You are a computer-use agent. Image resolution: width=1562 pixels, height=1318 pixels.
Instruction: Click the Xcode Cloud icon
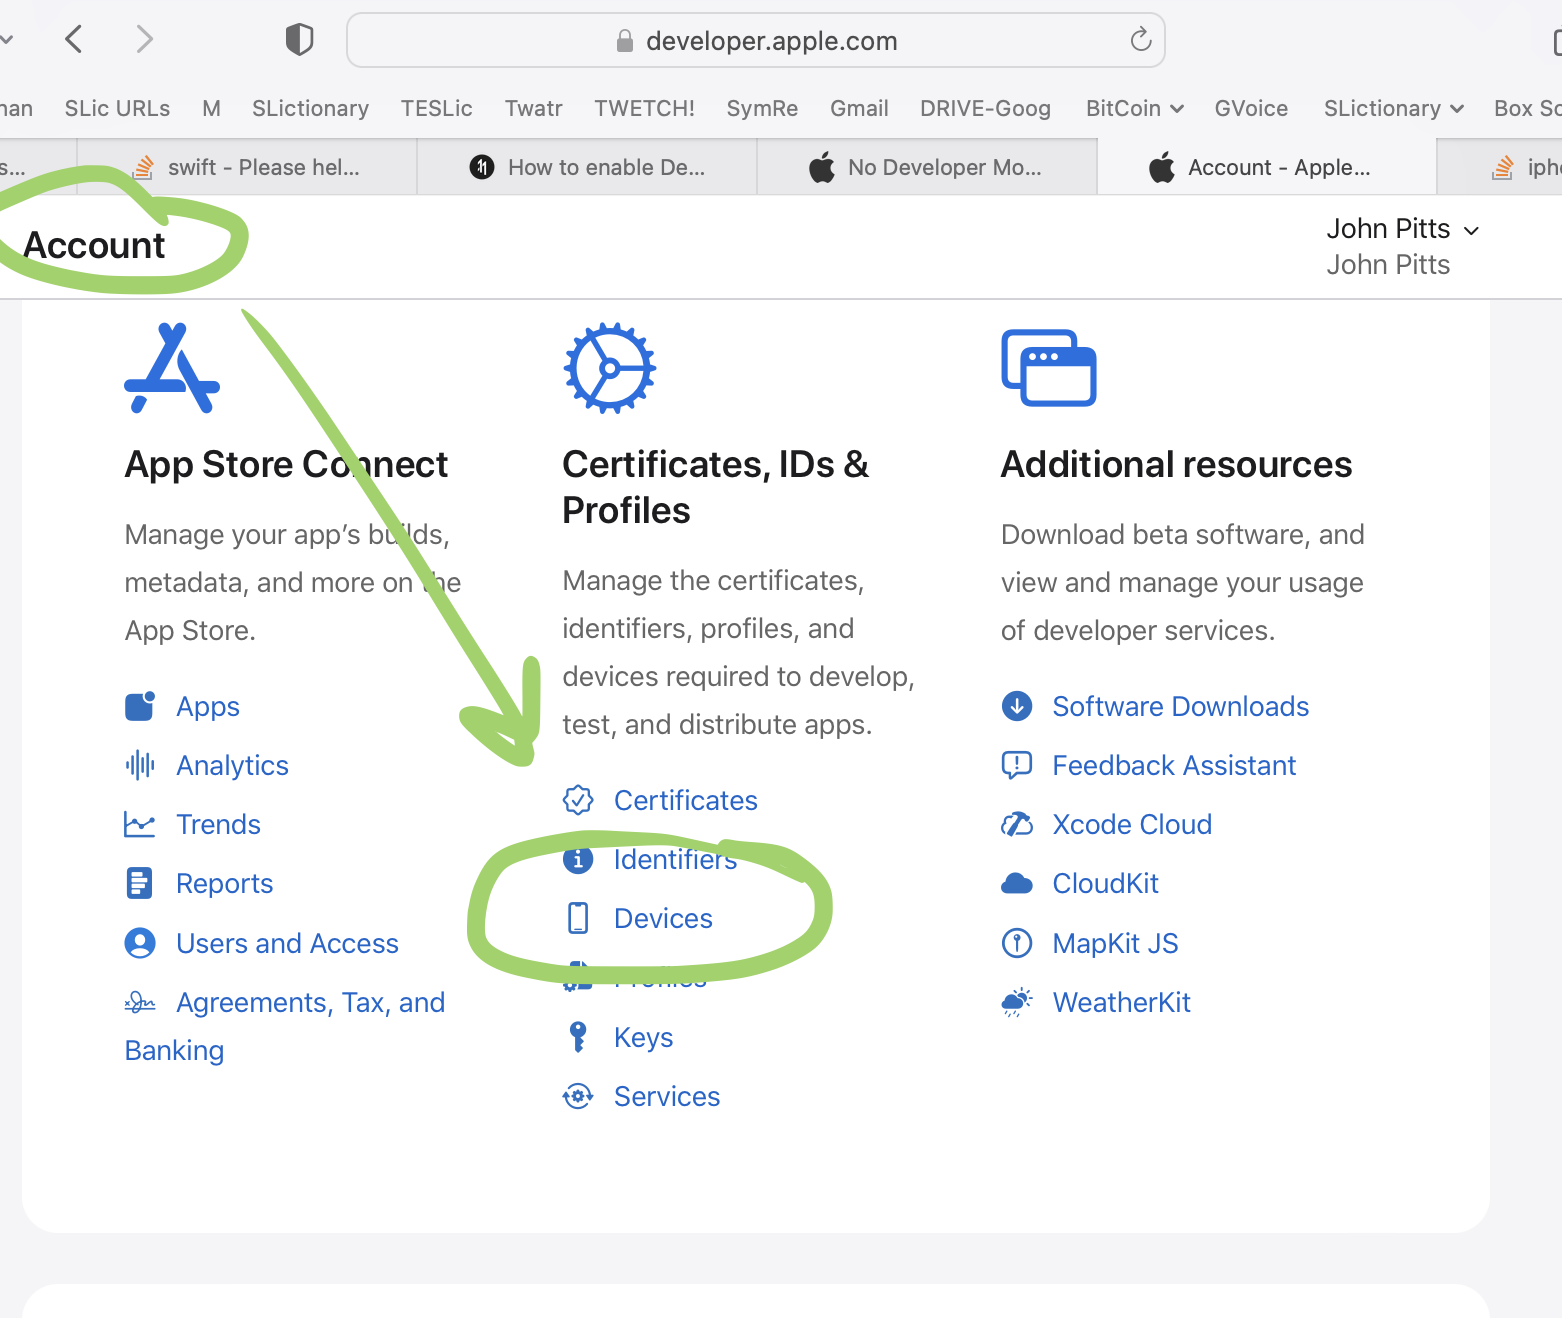click(x=1017, y=824)
